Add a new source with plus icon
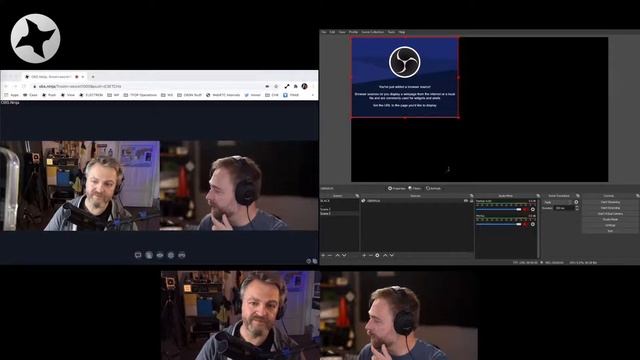Viewport: 640px width, 360px height. (364, 256)
